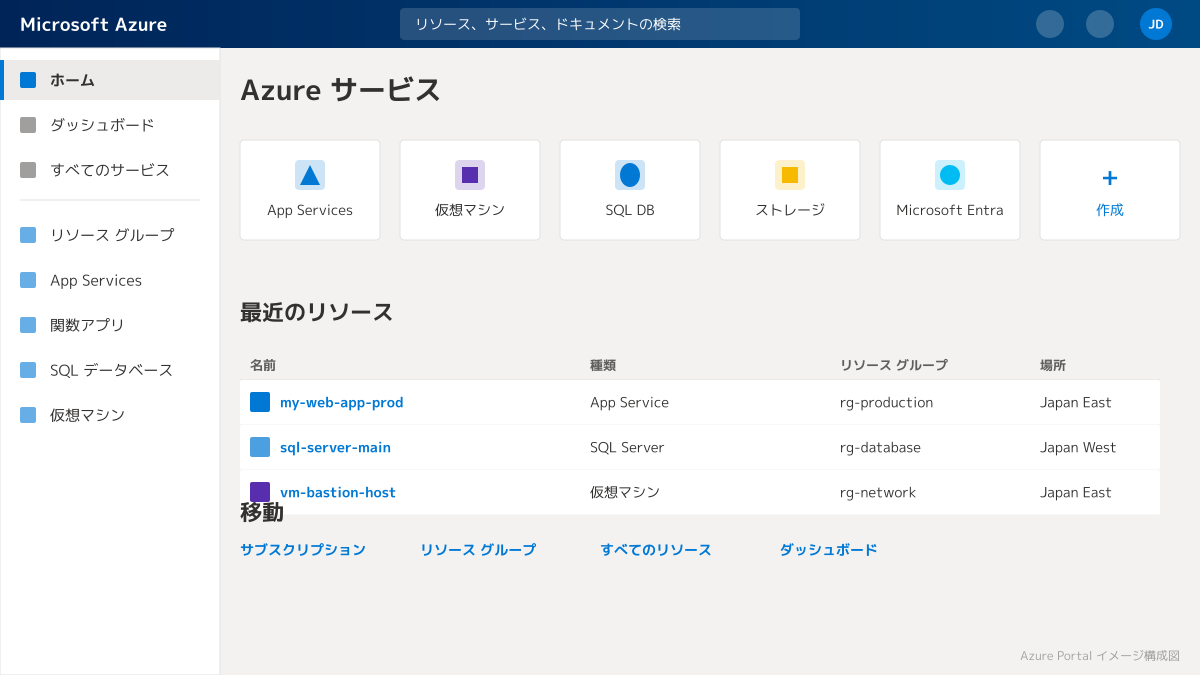Click the 場所 column header

tap(1053, 365)
